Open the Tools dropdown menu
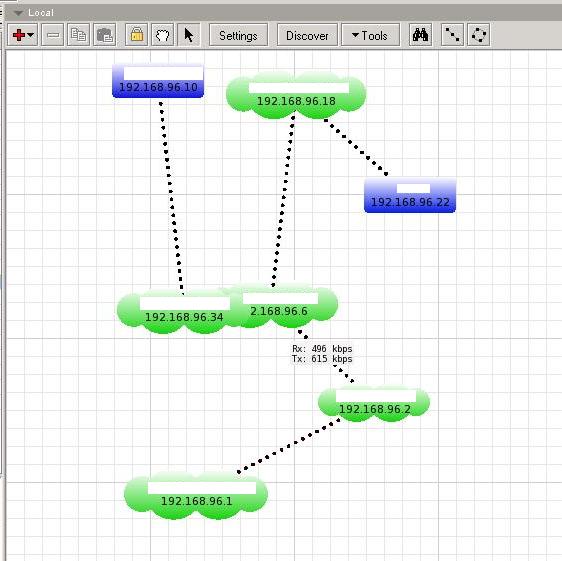 371,35
